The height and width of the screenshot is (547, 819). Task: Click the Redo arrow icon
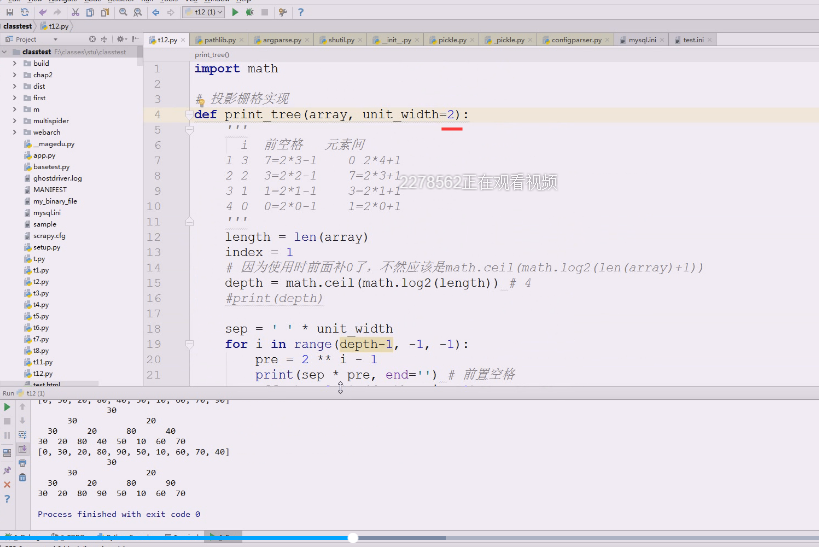pyautogui.click(x=57, y=12)
